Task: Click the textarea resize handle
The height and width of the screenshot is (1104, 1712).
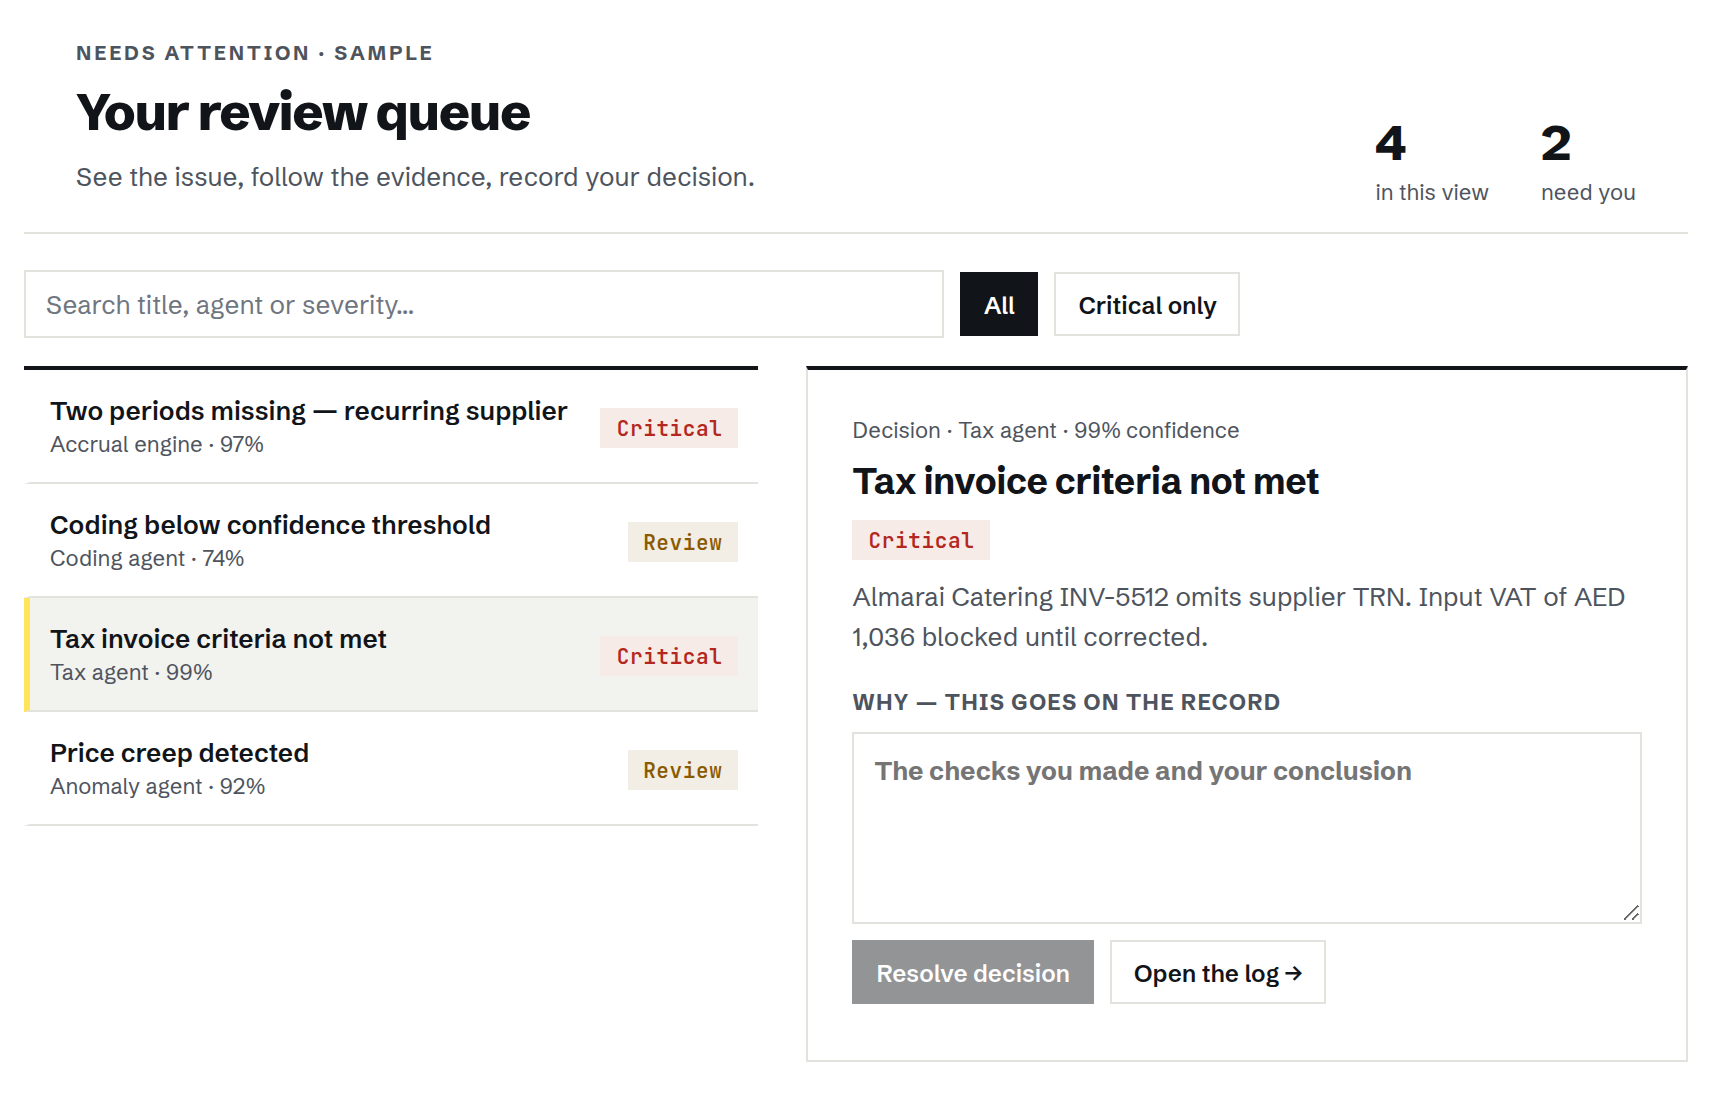Action: tap(1631, 913)
